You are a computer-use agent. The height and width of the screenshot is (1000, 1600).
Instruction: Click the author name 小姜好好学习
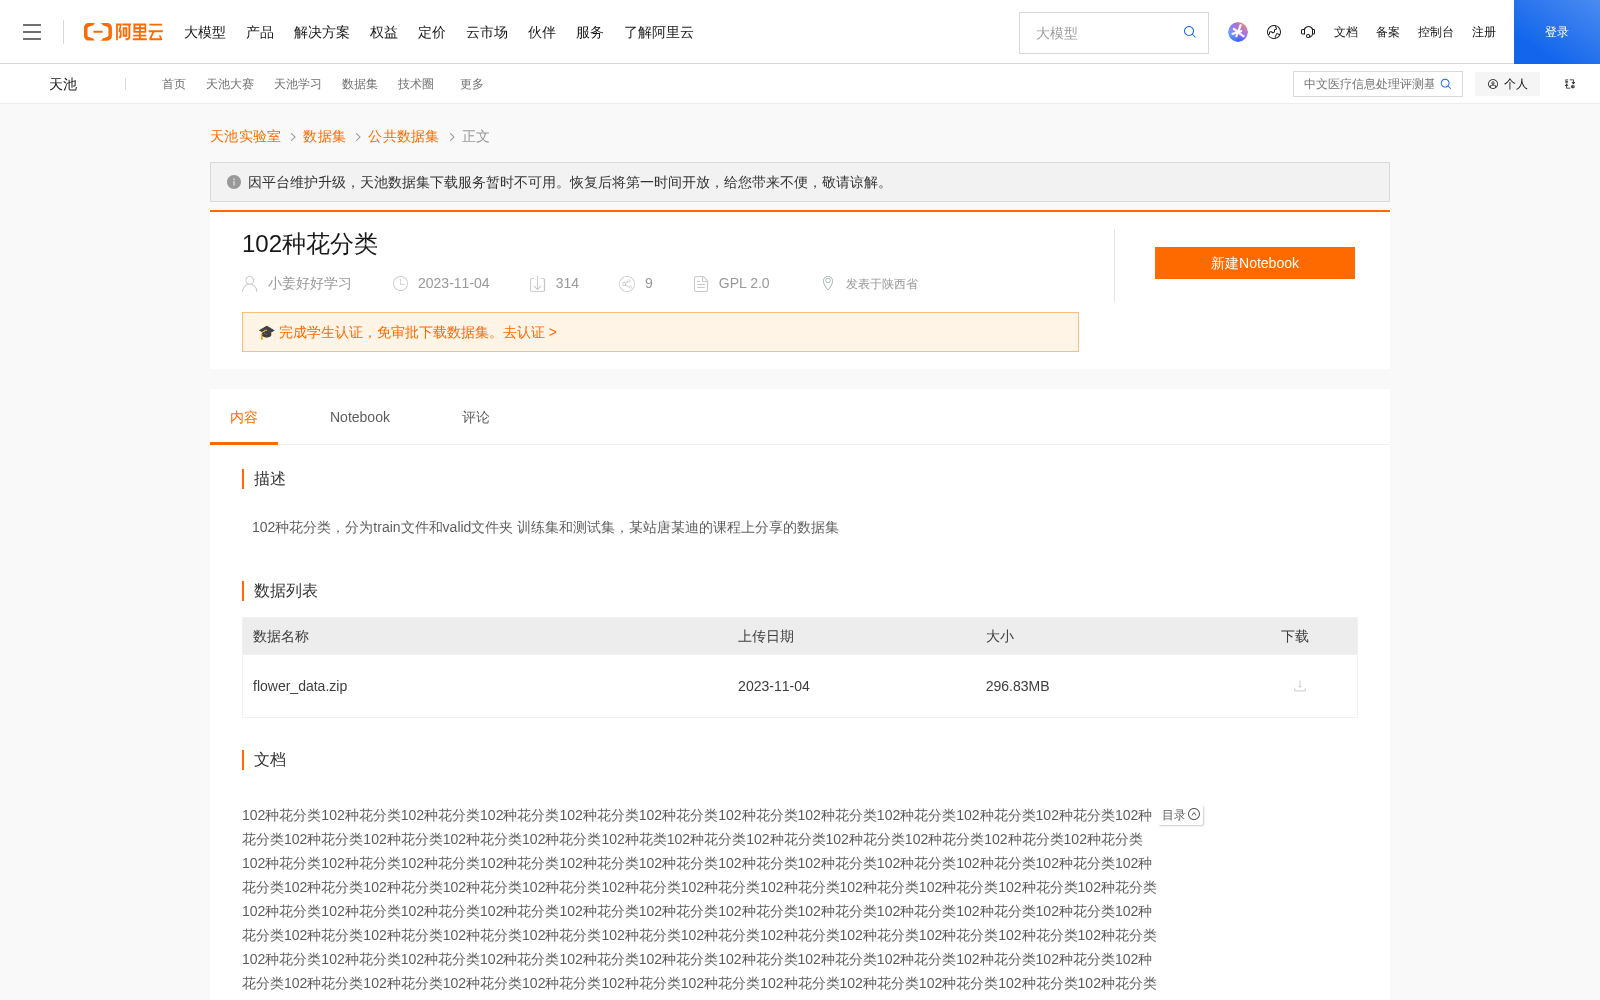pyautogui.click(x=310, y=283)
